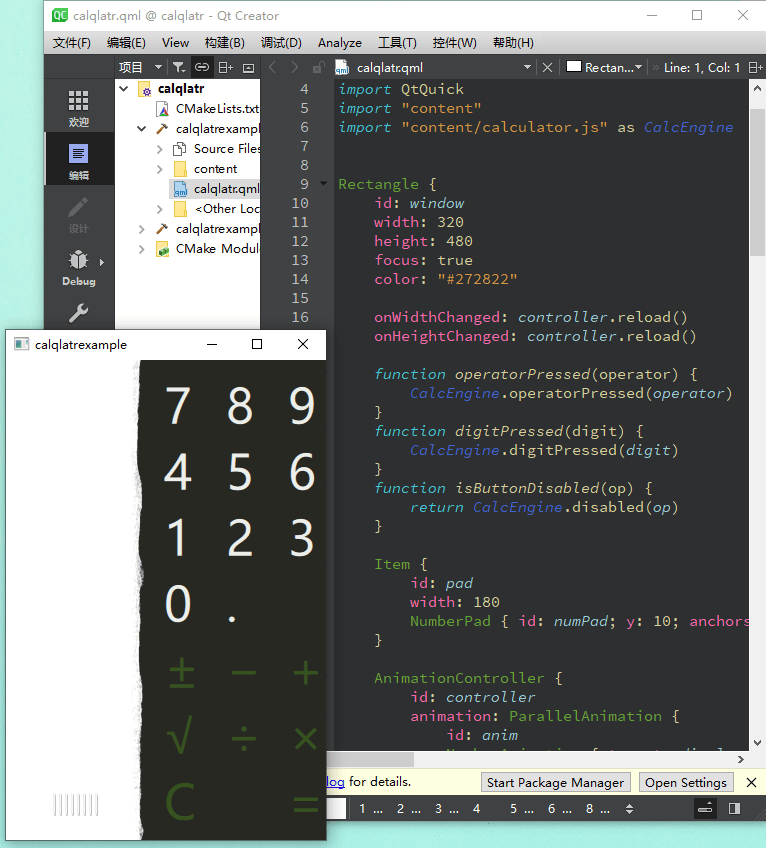Viewport: 766px width, 848px height.
Task: Open the 欢迎 welcome mode
Action: pos(79,107)
